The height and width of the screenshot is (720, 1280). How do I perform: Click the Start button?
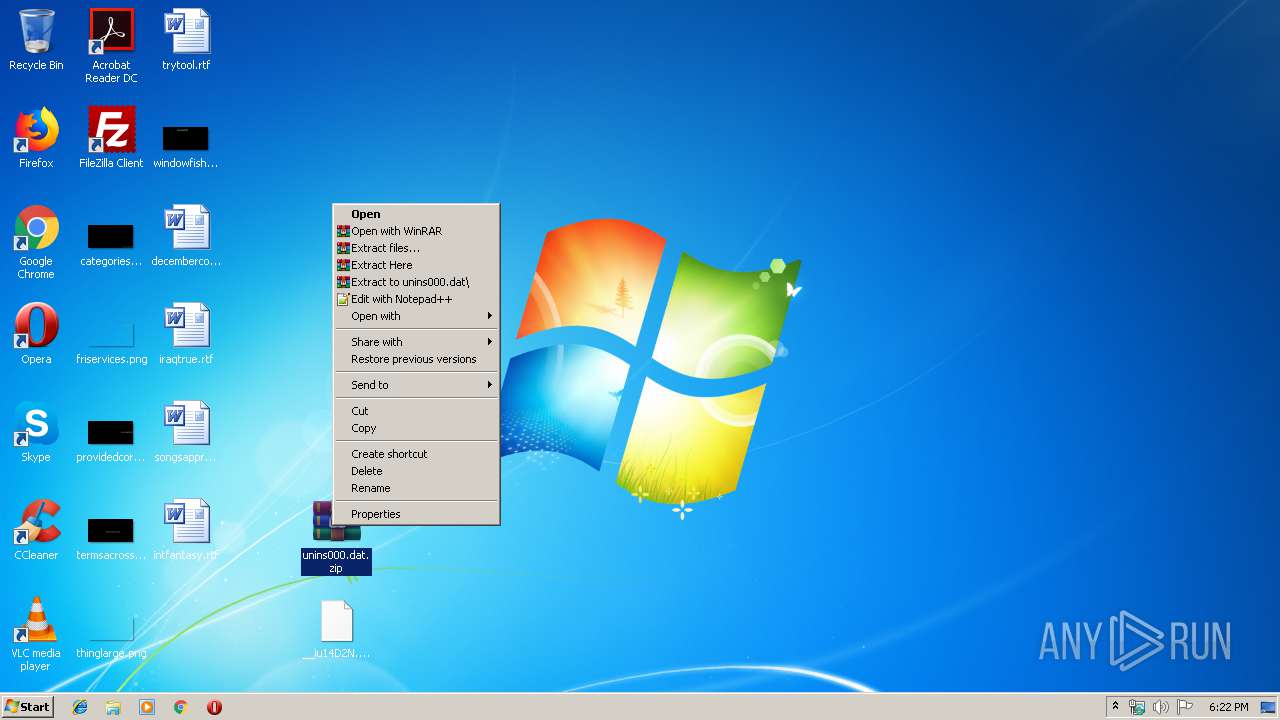pyautogui.click(x=28, y=707)
